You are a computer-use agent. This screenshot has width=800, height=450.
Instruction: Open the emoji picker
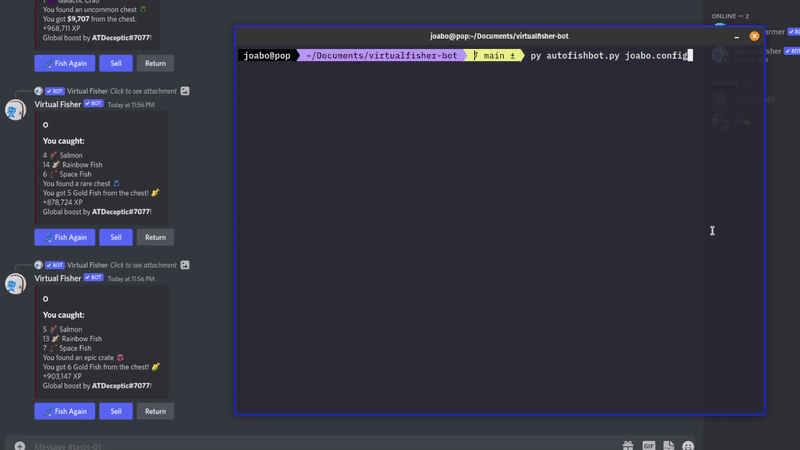(688, 446)
